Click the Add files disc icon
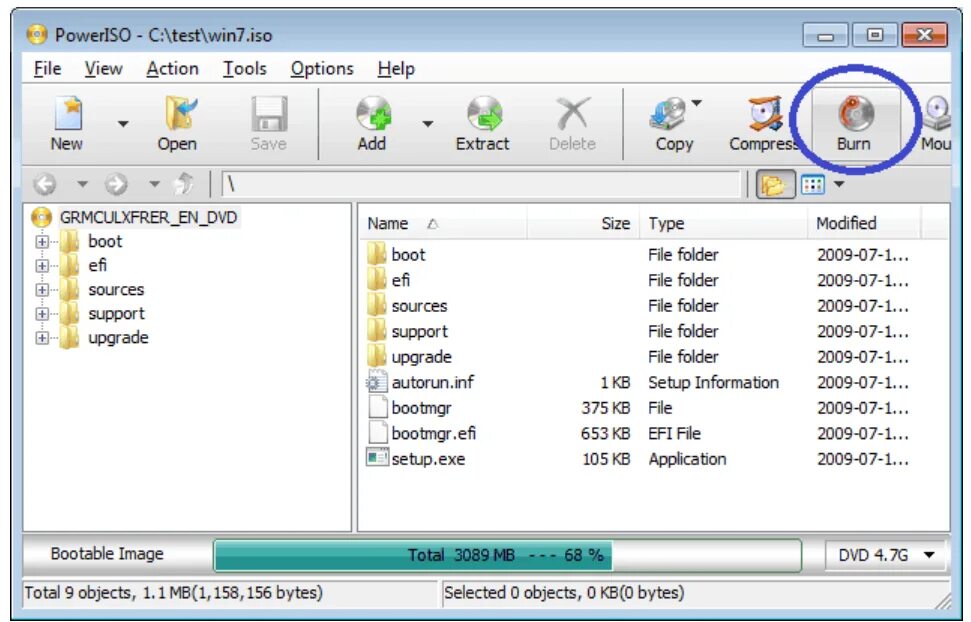This screenshot has height=622, width=971. click(373, 114)
